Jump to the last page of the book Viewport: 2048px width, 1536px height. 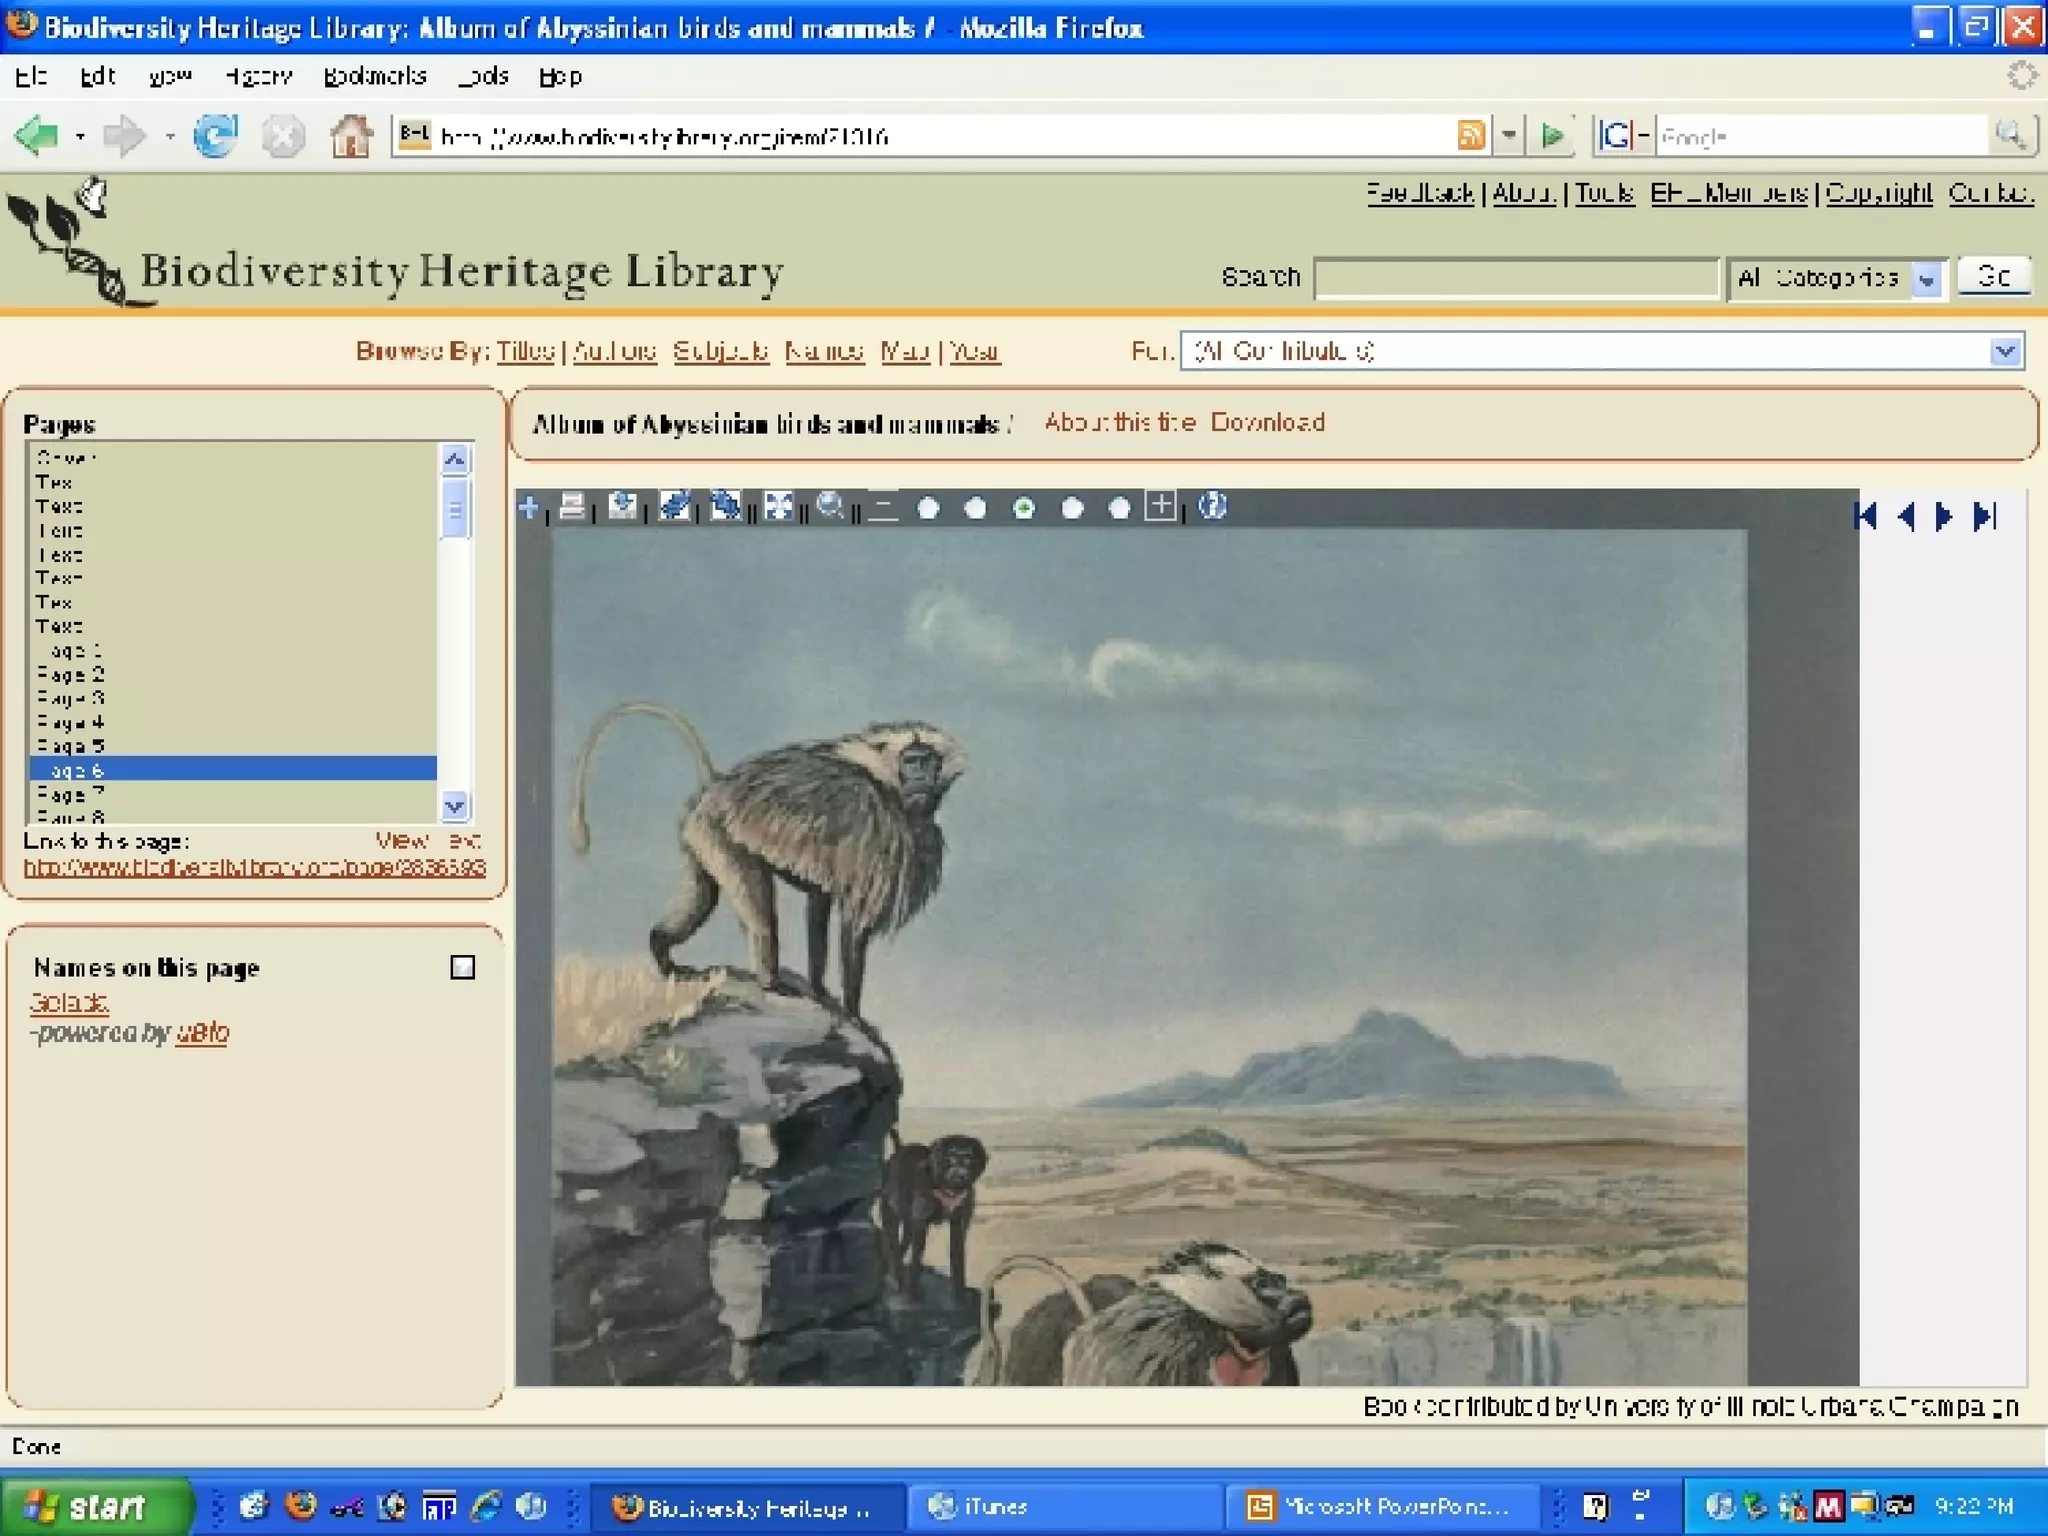coord(1986,516)
